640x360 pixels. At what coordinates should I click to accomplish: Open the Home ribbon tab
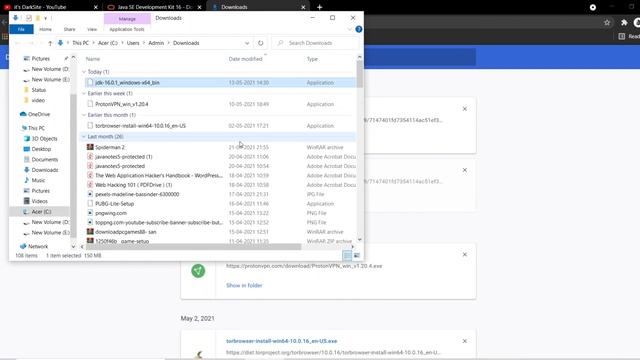(45, 29)
